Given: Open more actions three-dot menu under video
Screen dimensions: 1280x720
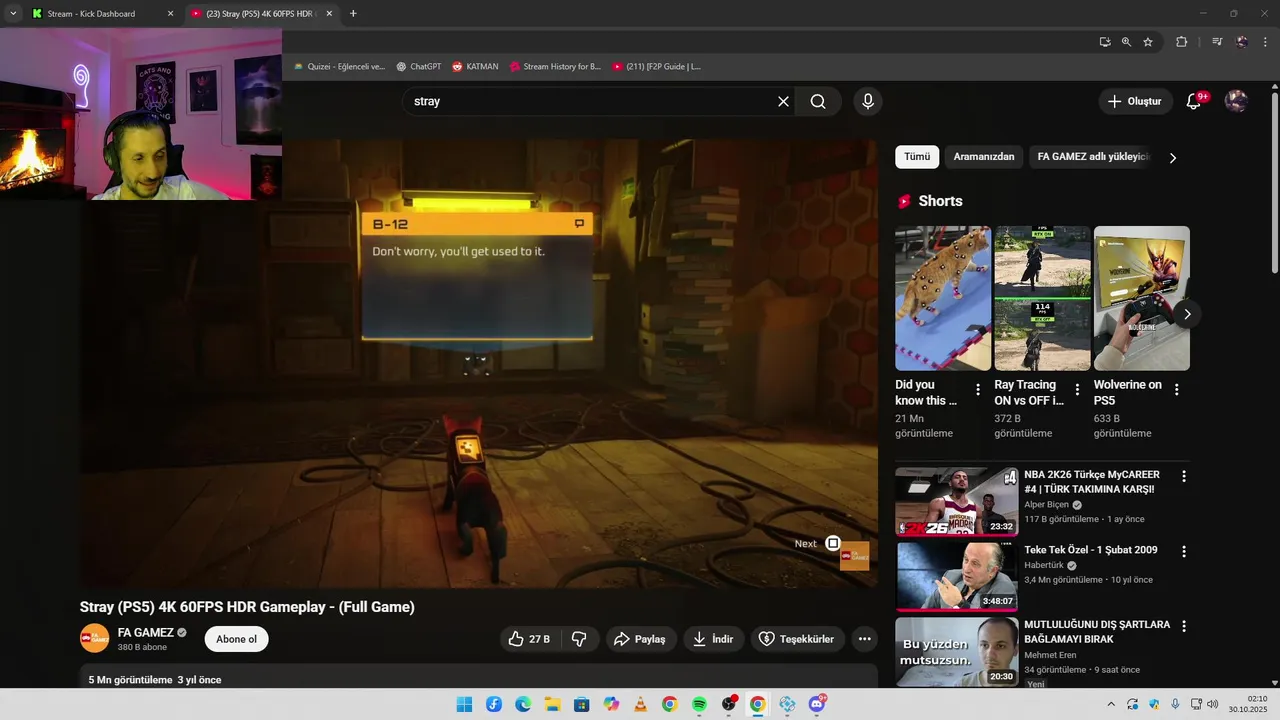Looking at the screenshot, I should pyautogui.click(x=865, y=639).
